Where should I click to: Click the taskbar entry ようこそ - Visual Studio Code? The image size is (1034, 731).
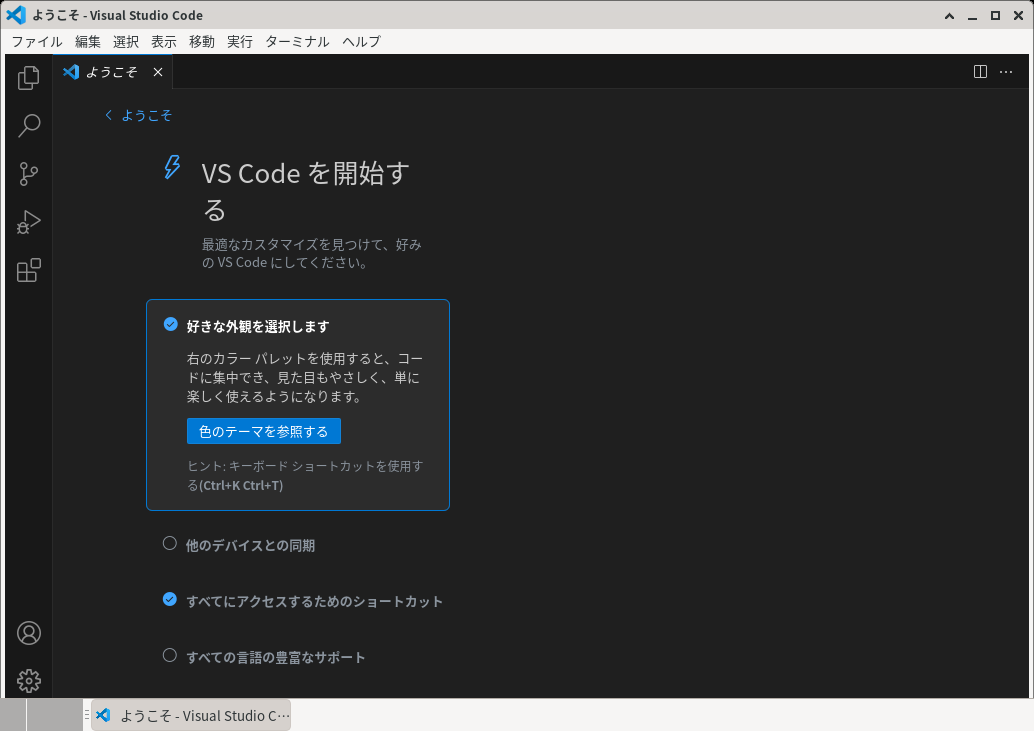(x=191, y=715)
